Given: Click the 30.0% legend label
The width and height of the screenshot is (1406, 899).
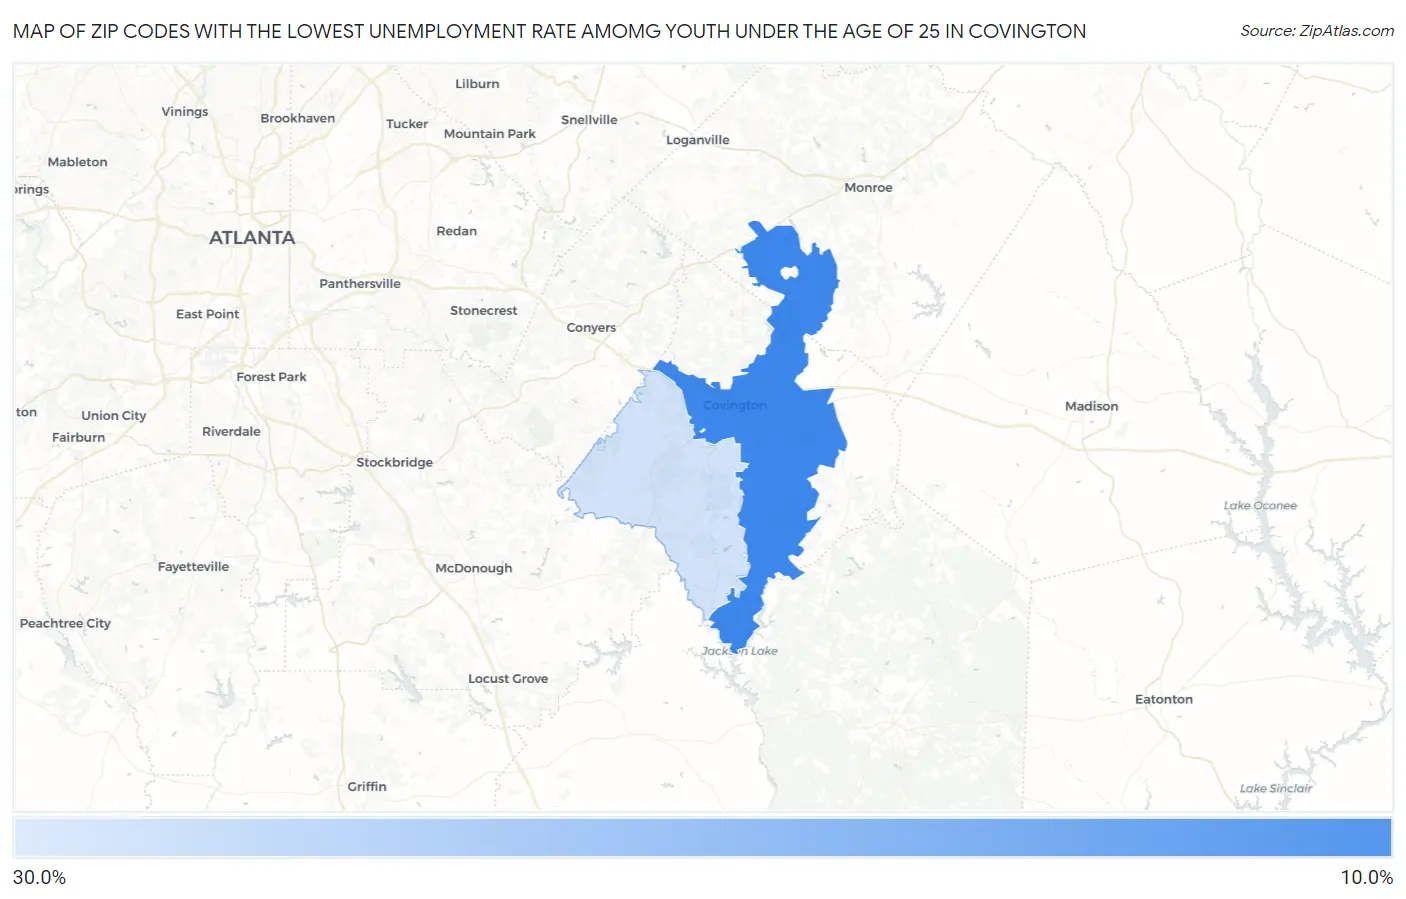Looking at the screenshot, I should 40,877.
